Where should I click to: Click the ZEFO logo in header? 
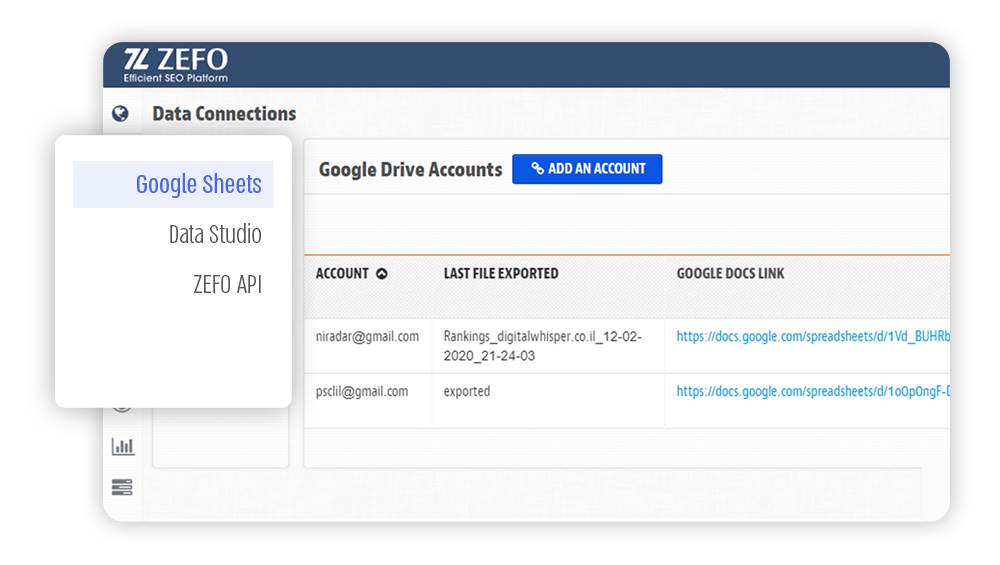coord(175,65)
